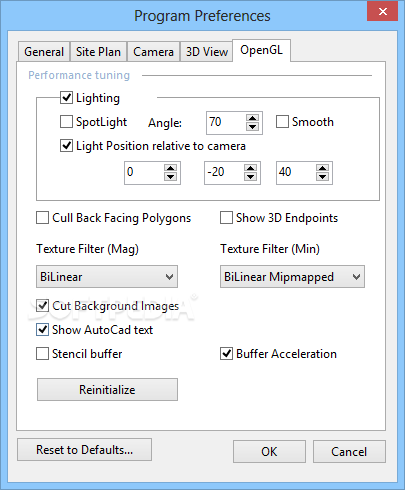This screenshot has height=490, width=405.
Task: Turn on Show 3D Endpoints
Action: (226, 218)
